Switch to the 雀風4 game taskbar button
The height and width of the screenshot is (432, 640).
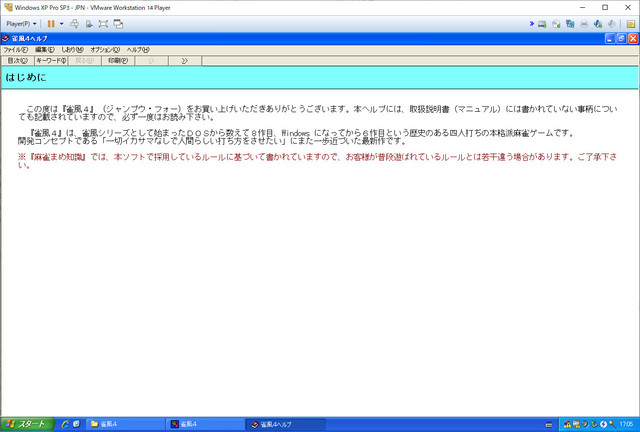205,425
